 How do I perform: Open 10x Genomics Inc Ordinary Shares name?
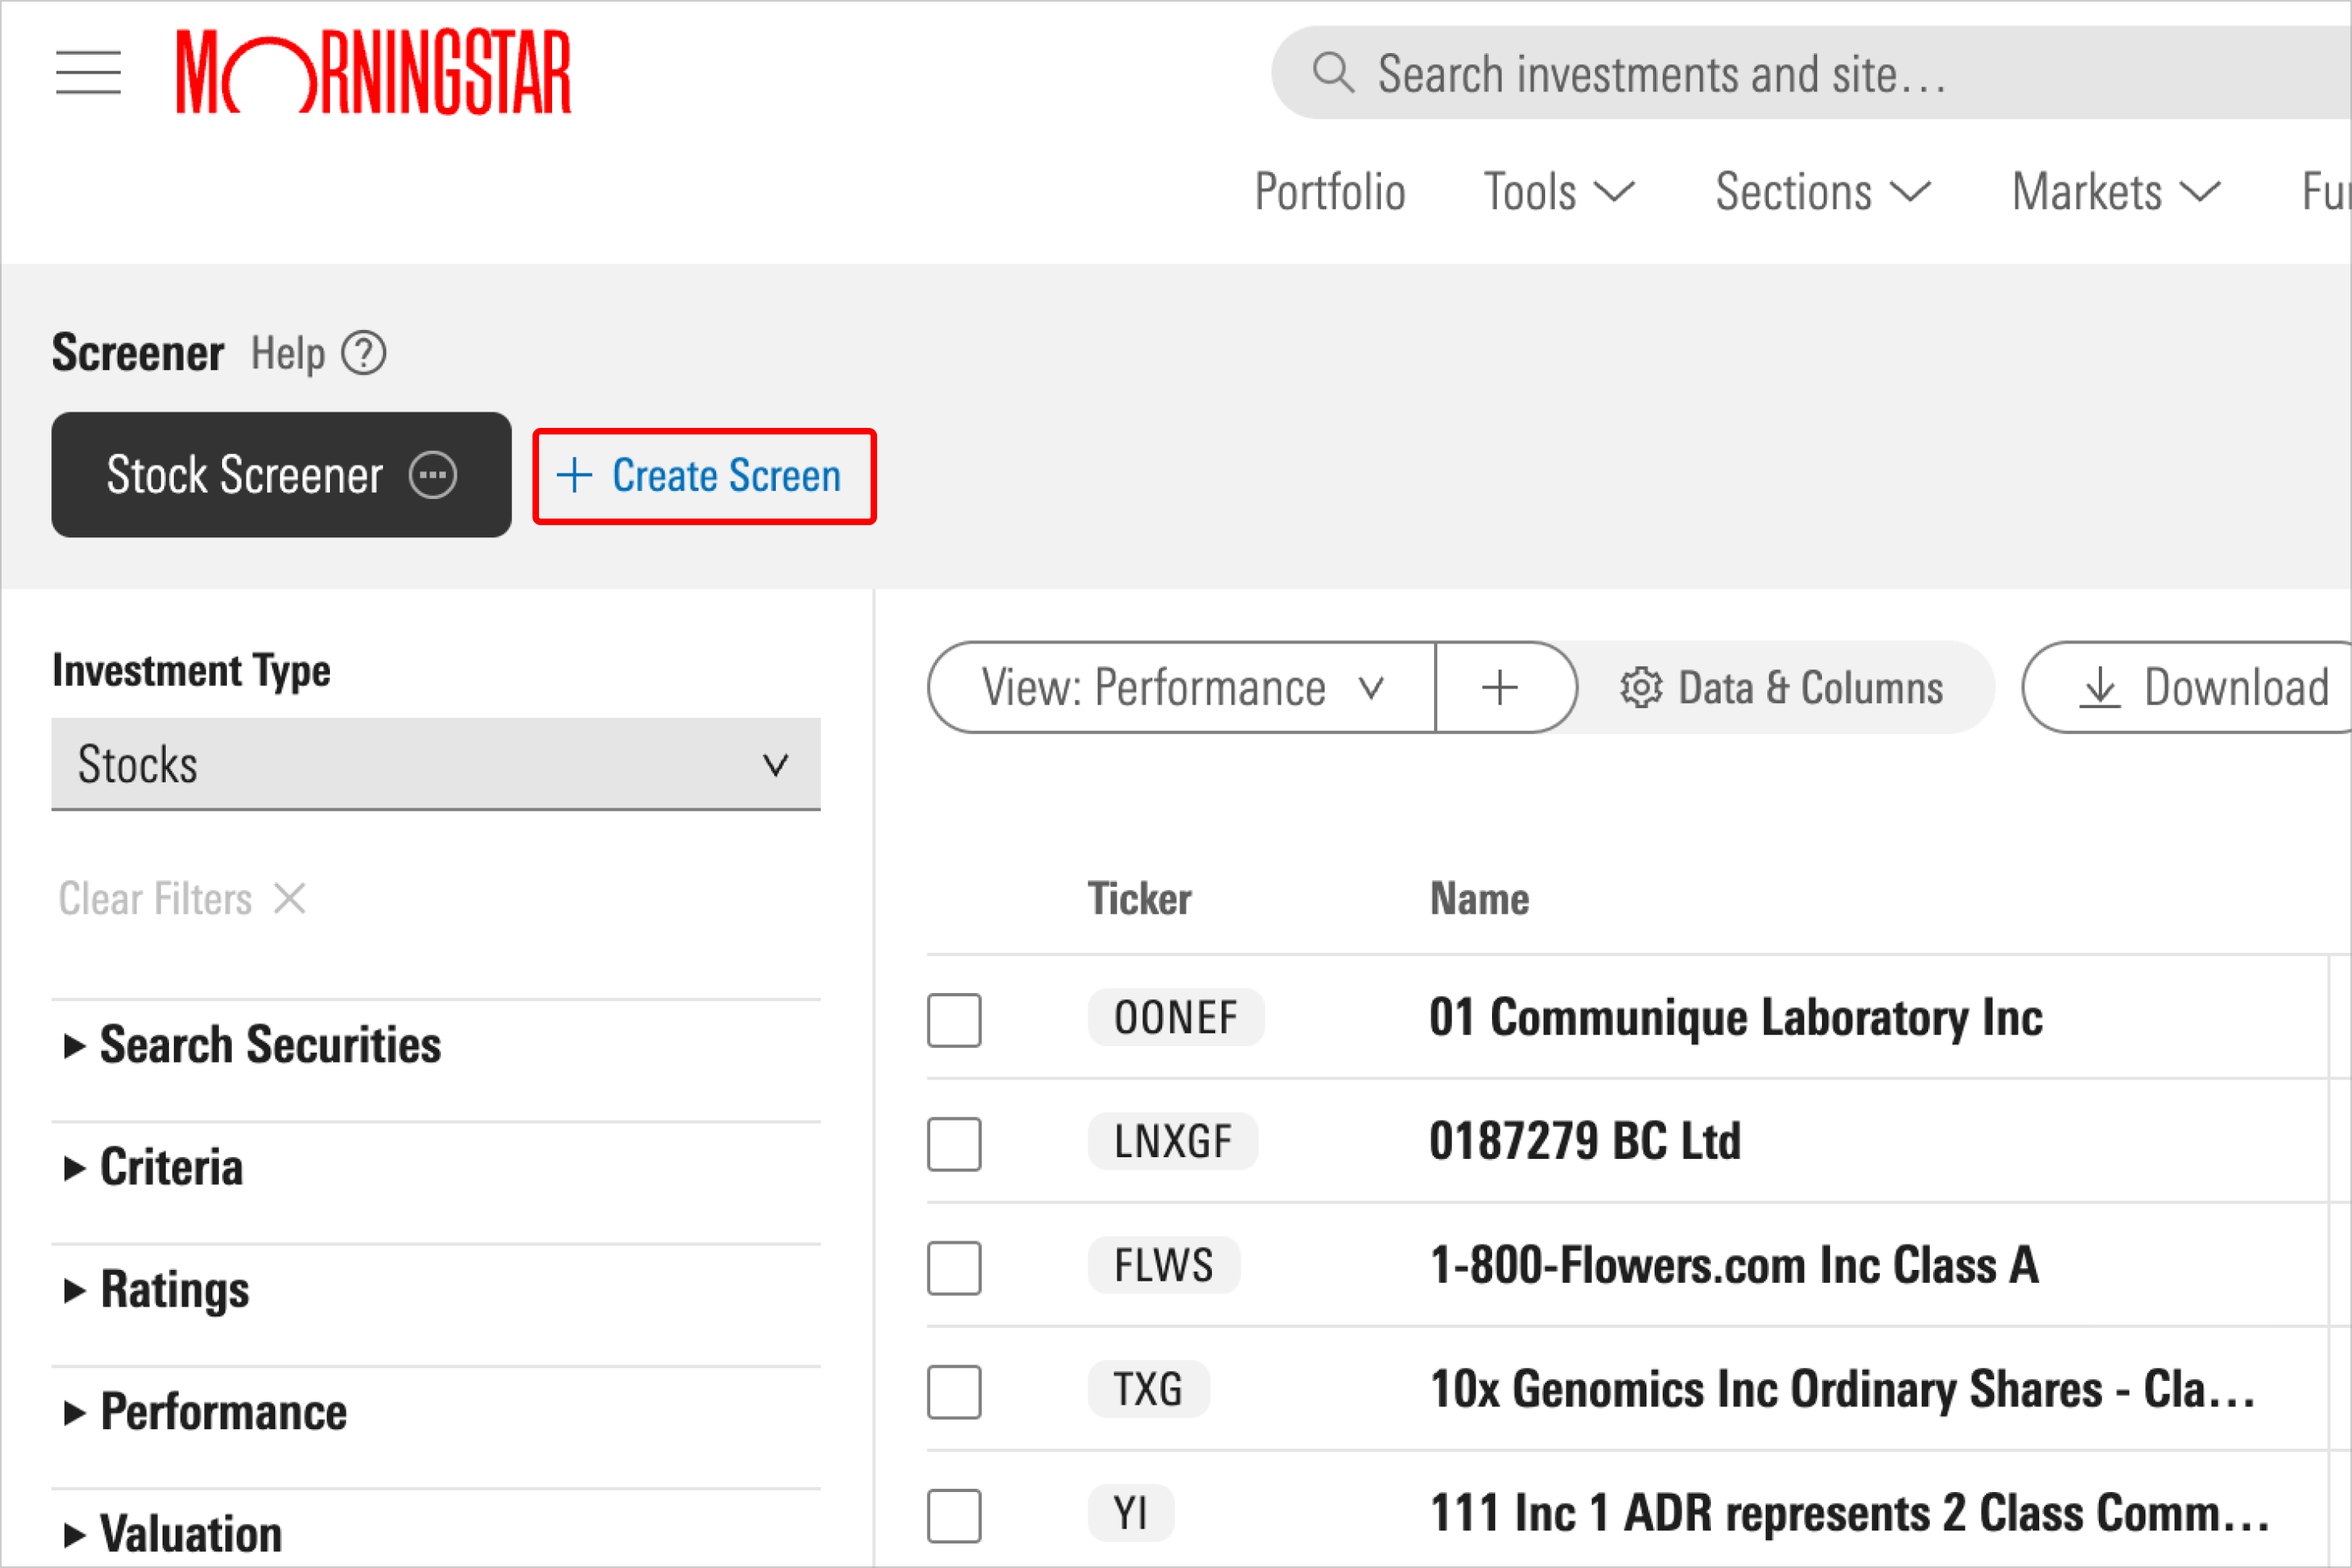pos(1843,1389)
